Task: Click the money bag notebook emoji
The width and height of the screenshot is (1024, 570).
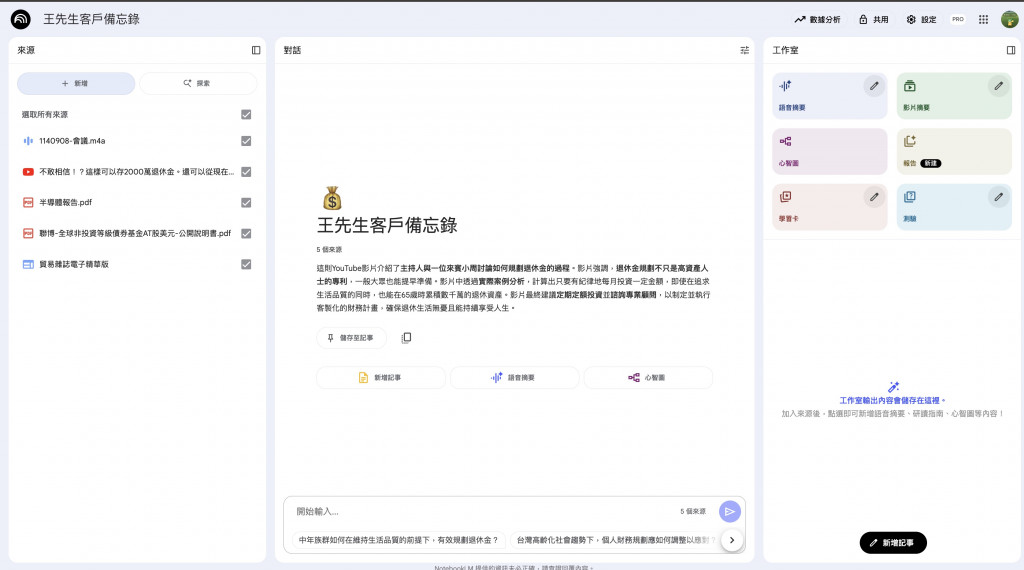Action: pyautogui.click(x=332, y=198)
